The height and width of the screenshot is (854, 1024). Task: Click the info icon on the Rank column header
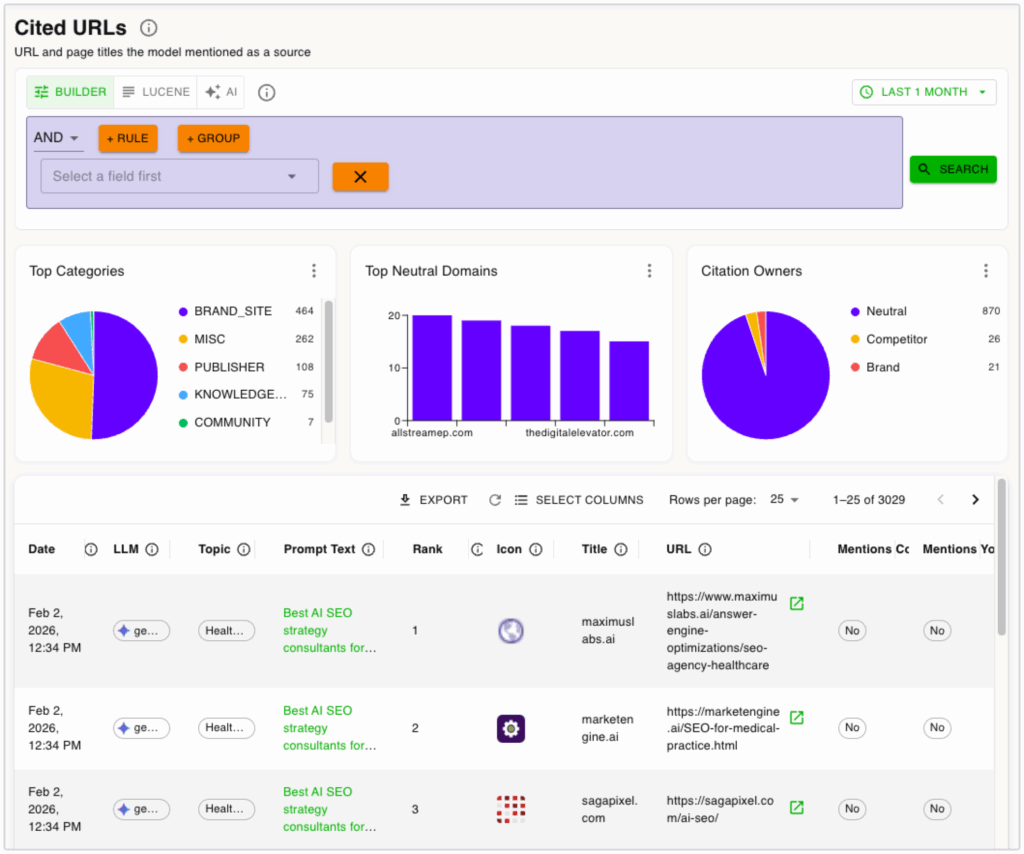coord(477,549)
